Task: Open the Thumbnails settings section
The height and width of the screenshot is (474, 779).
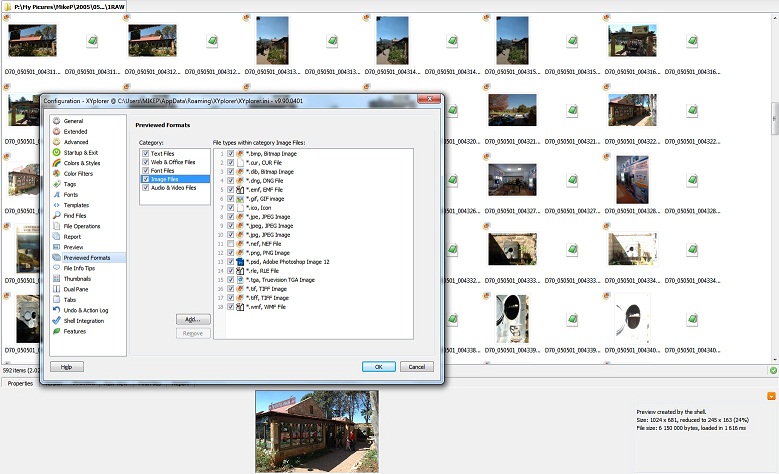Action: click(77, 278)
